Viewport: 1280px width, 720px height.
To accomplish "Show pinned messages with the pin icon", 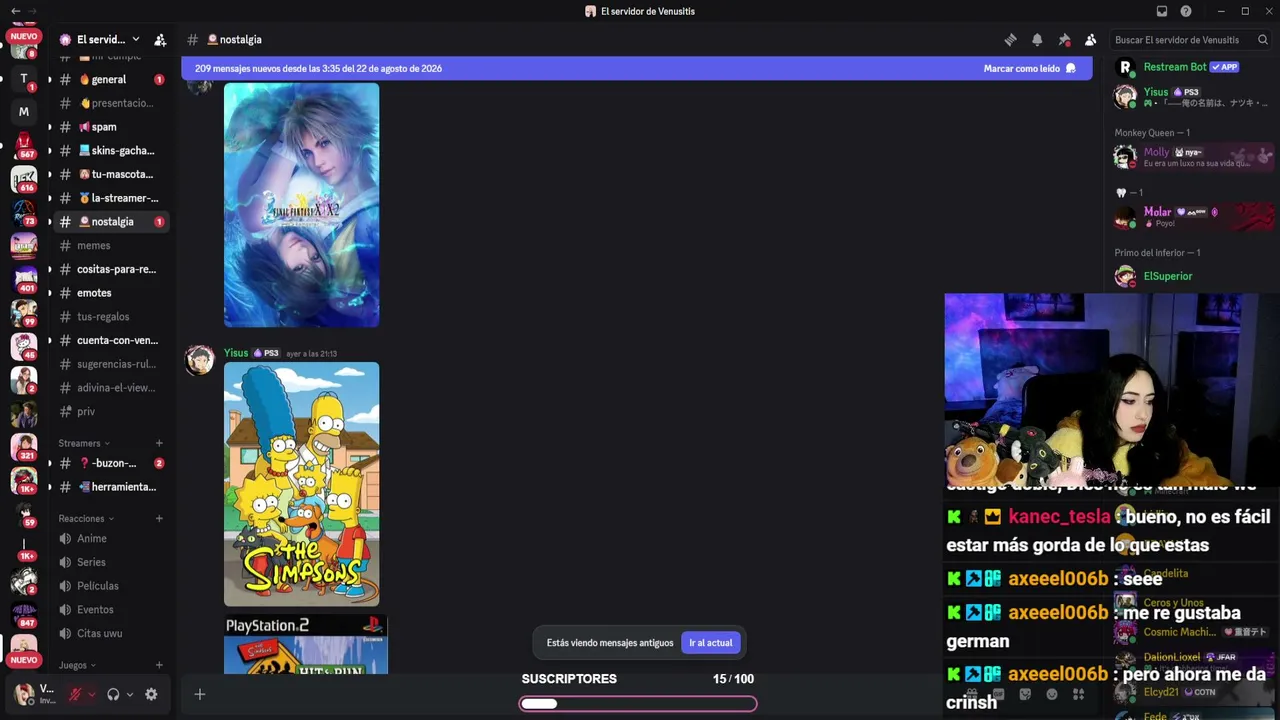I will pos(1064,40).
